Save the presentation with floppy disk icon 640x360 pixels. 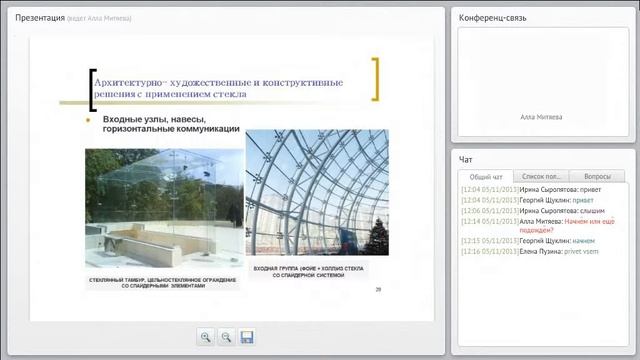[247, 337]
